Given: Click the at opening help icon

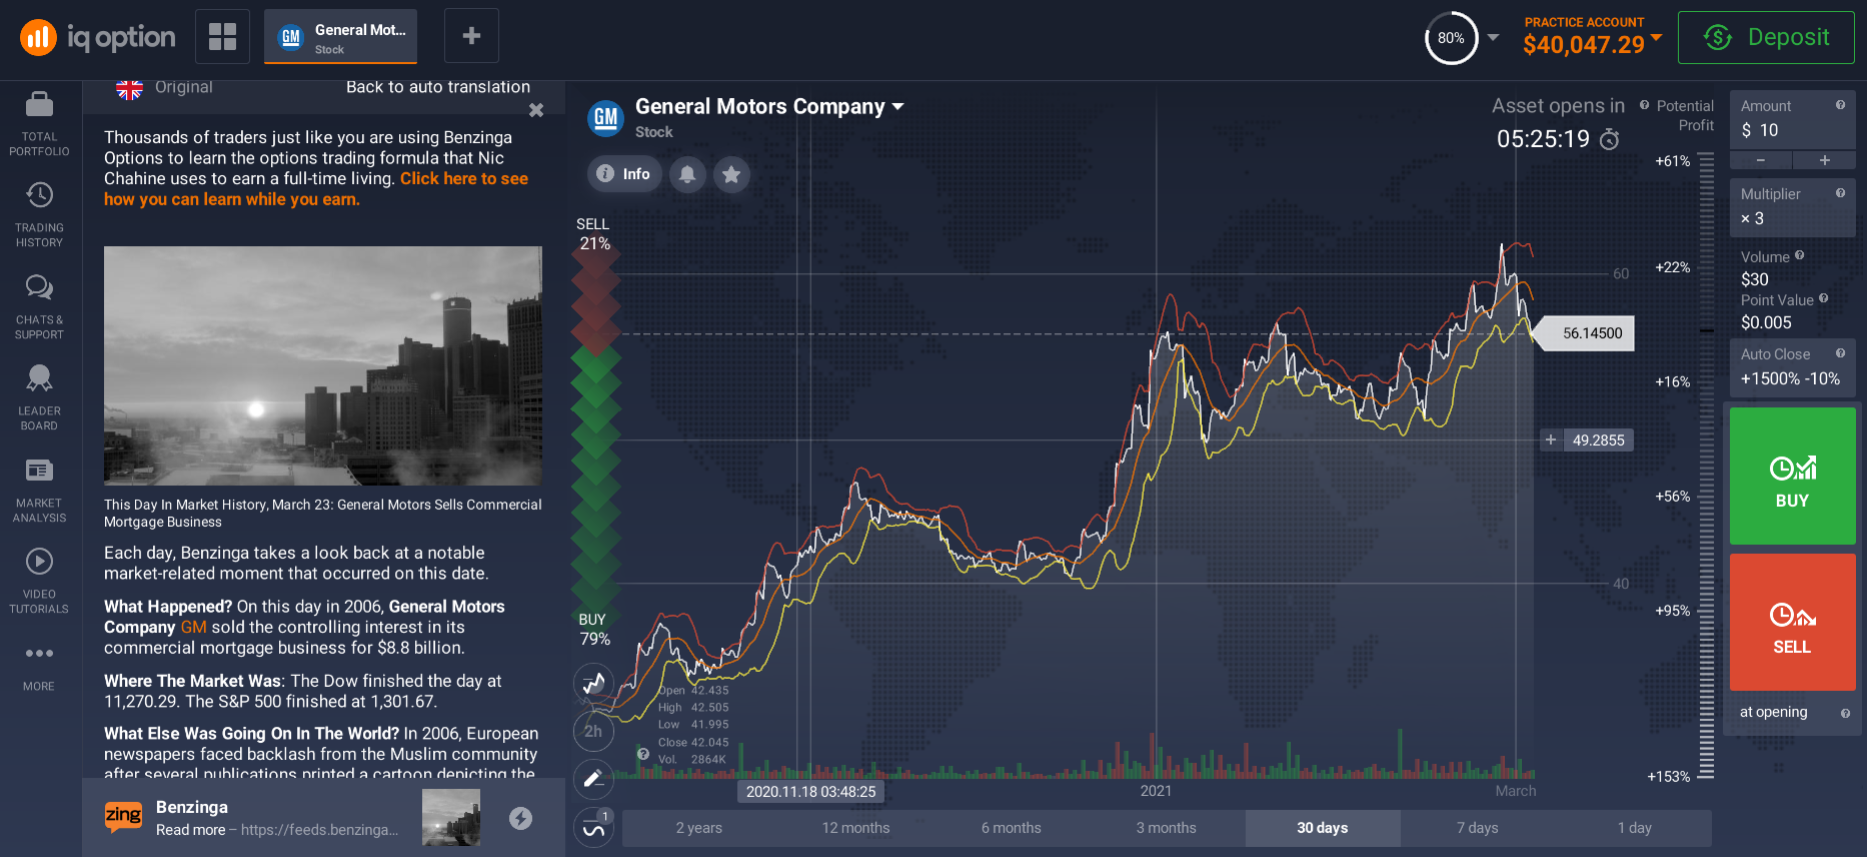Looking at the screenshot, I should click(x=1845, y=713).
